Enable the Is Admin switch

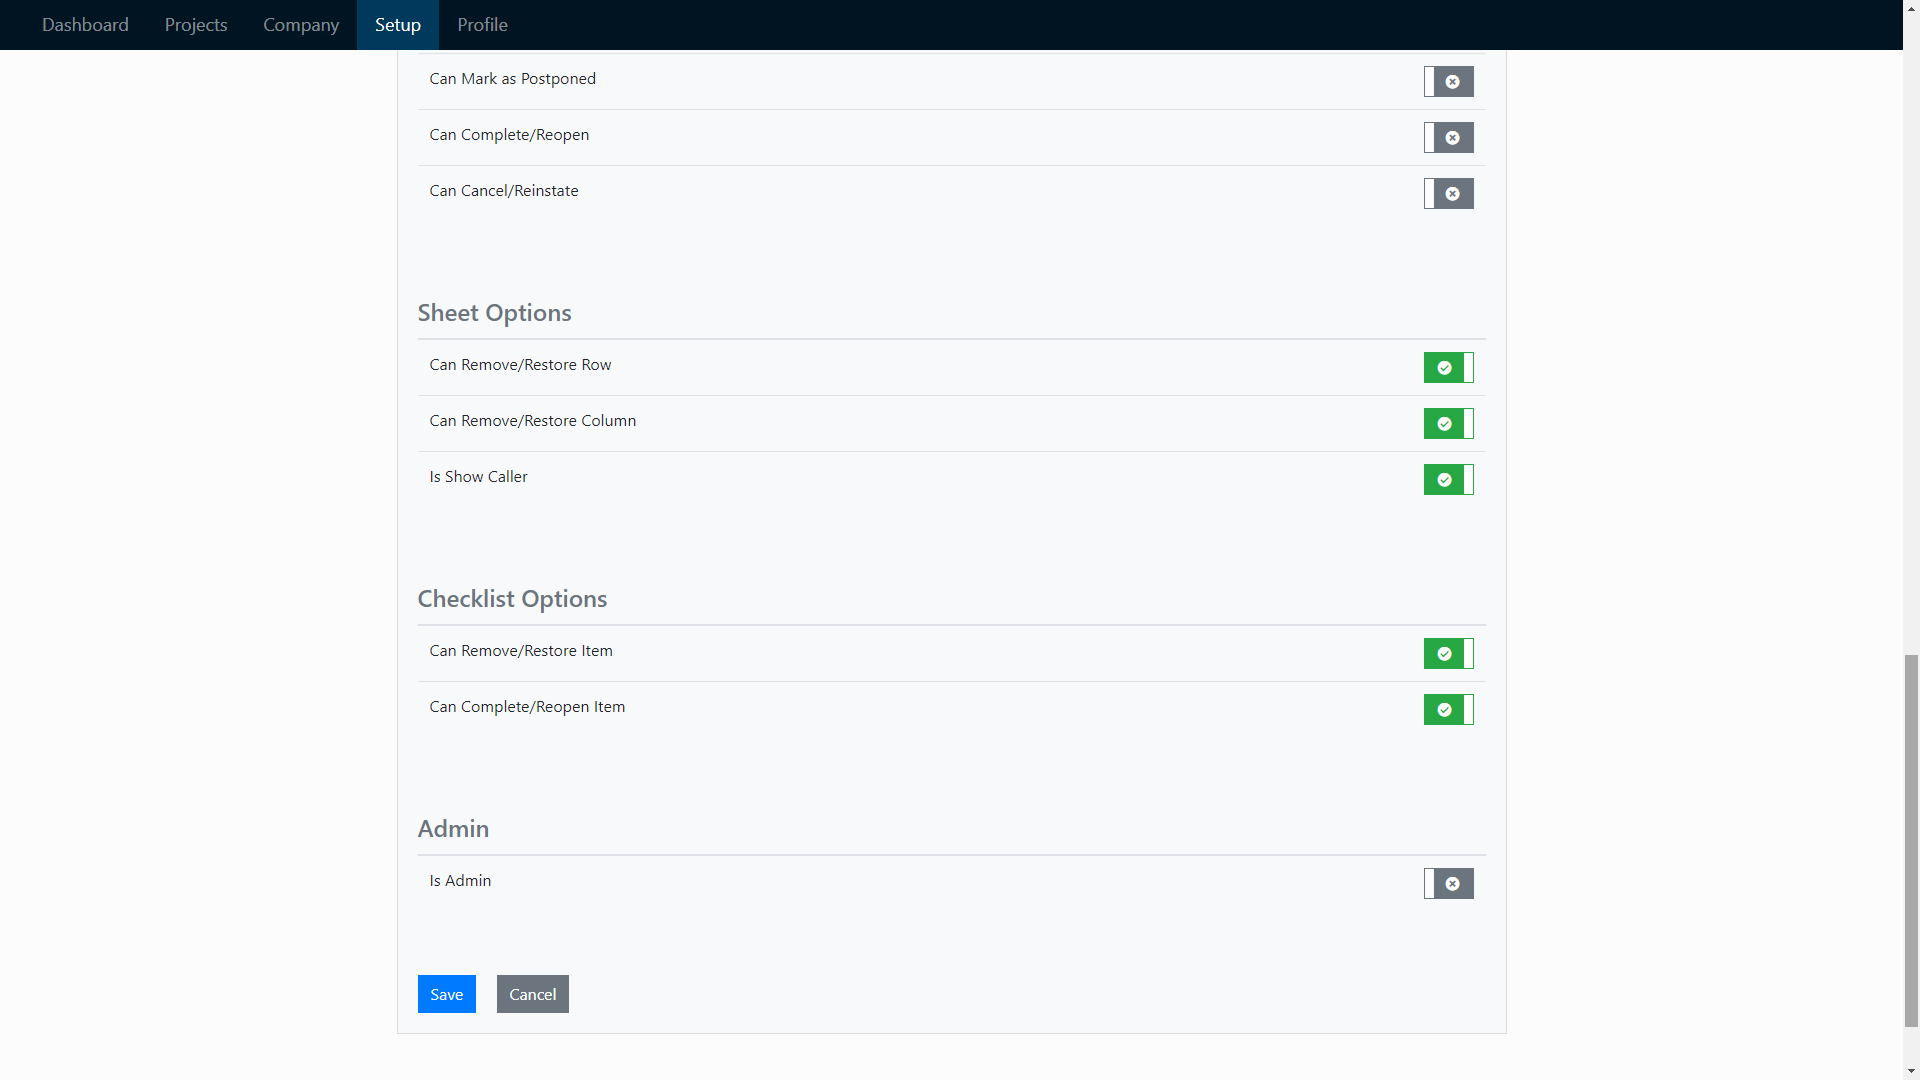click(1448, 883)
